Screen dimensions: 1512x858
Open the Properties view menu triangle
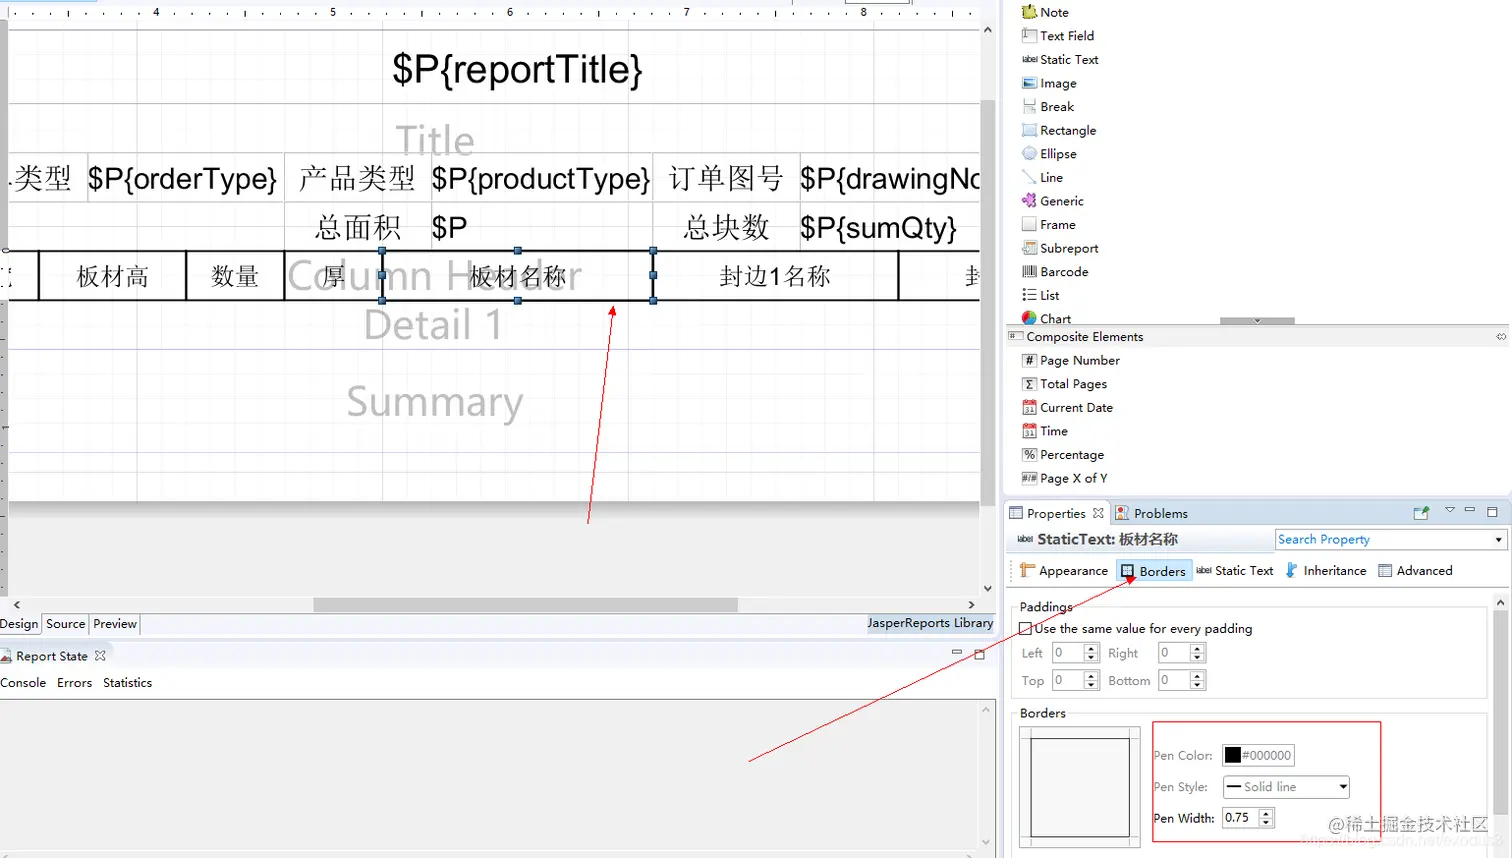[x=1449, y=511]
